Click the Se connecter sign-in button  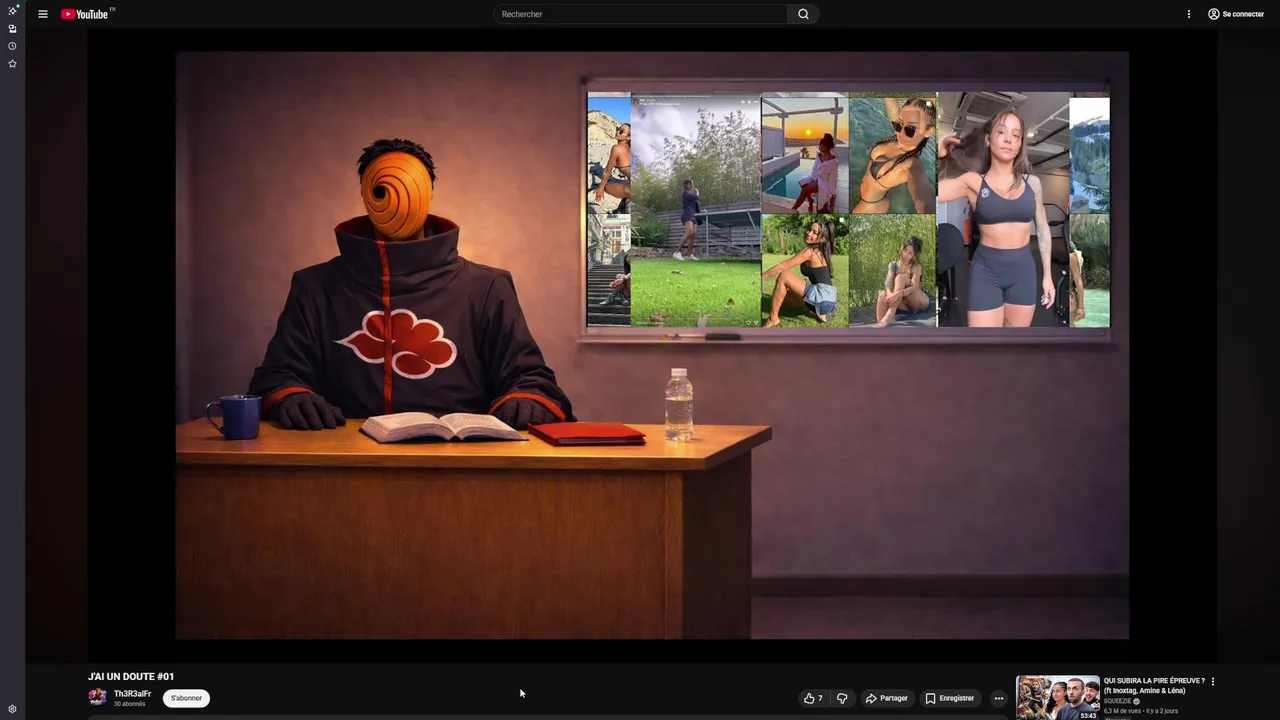[x=1236, y=14]
